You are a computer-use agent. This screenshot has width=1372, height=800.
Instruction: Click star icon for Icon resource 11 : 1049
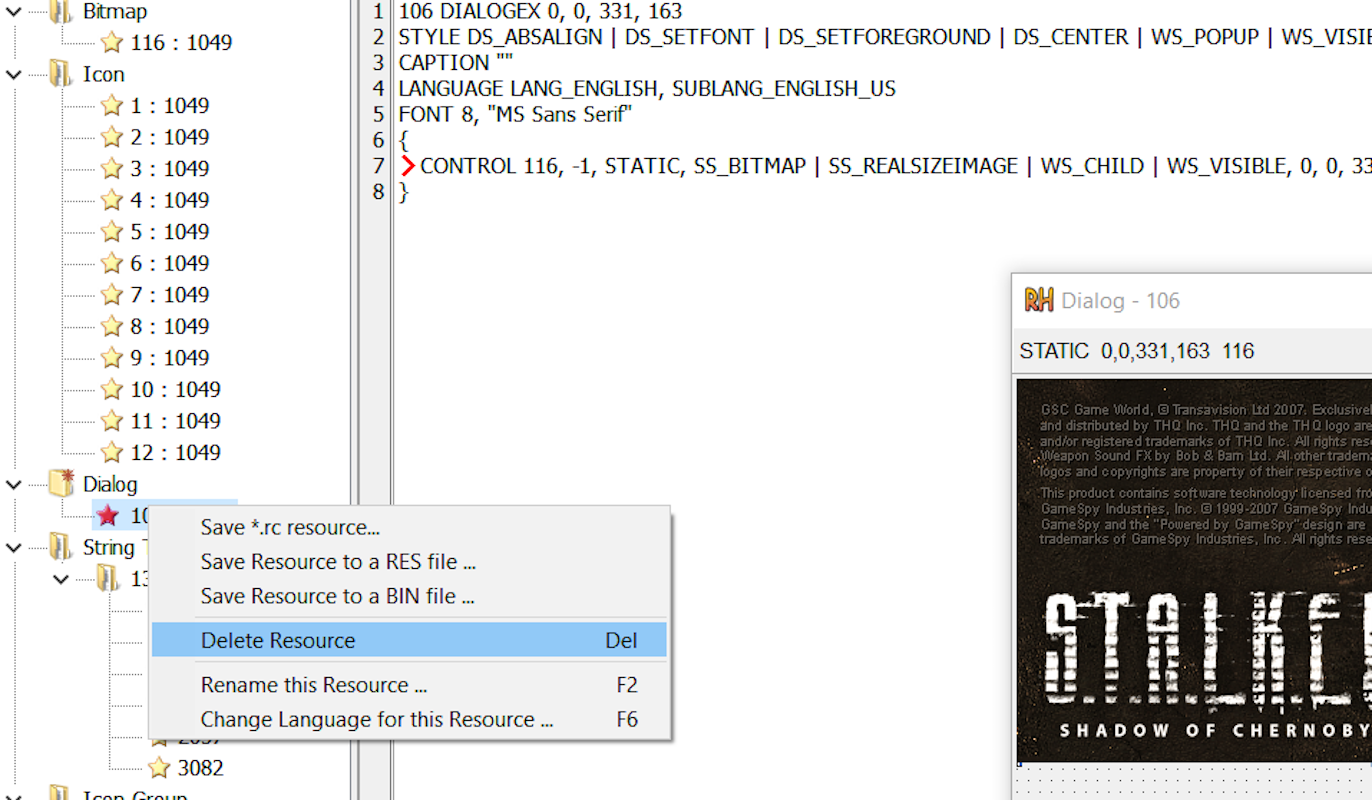[x=112, y=421]
